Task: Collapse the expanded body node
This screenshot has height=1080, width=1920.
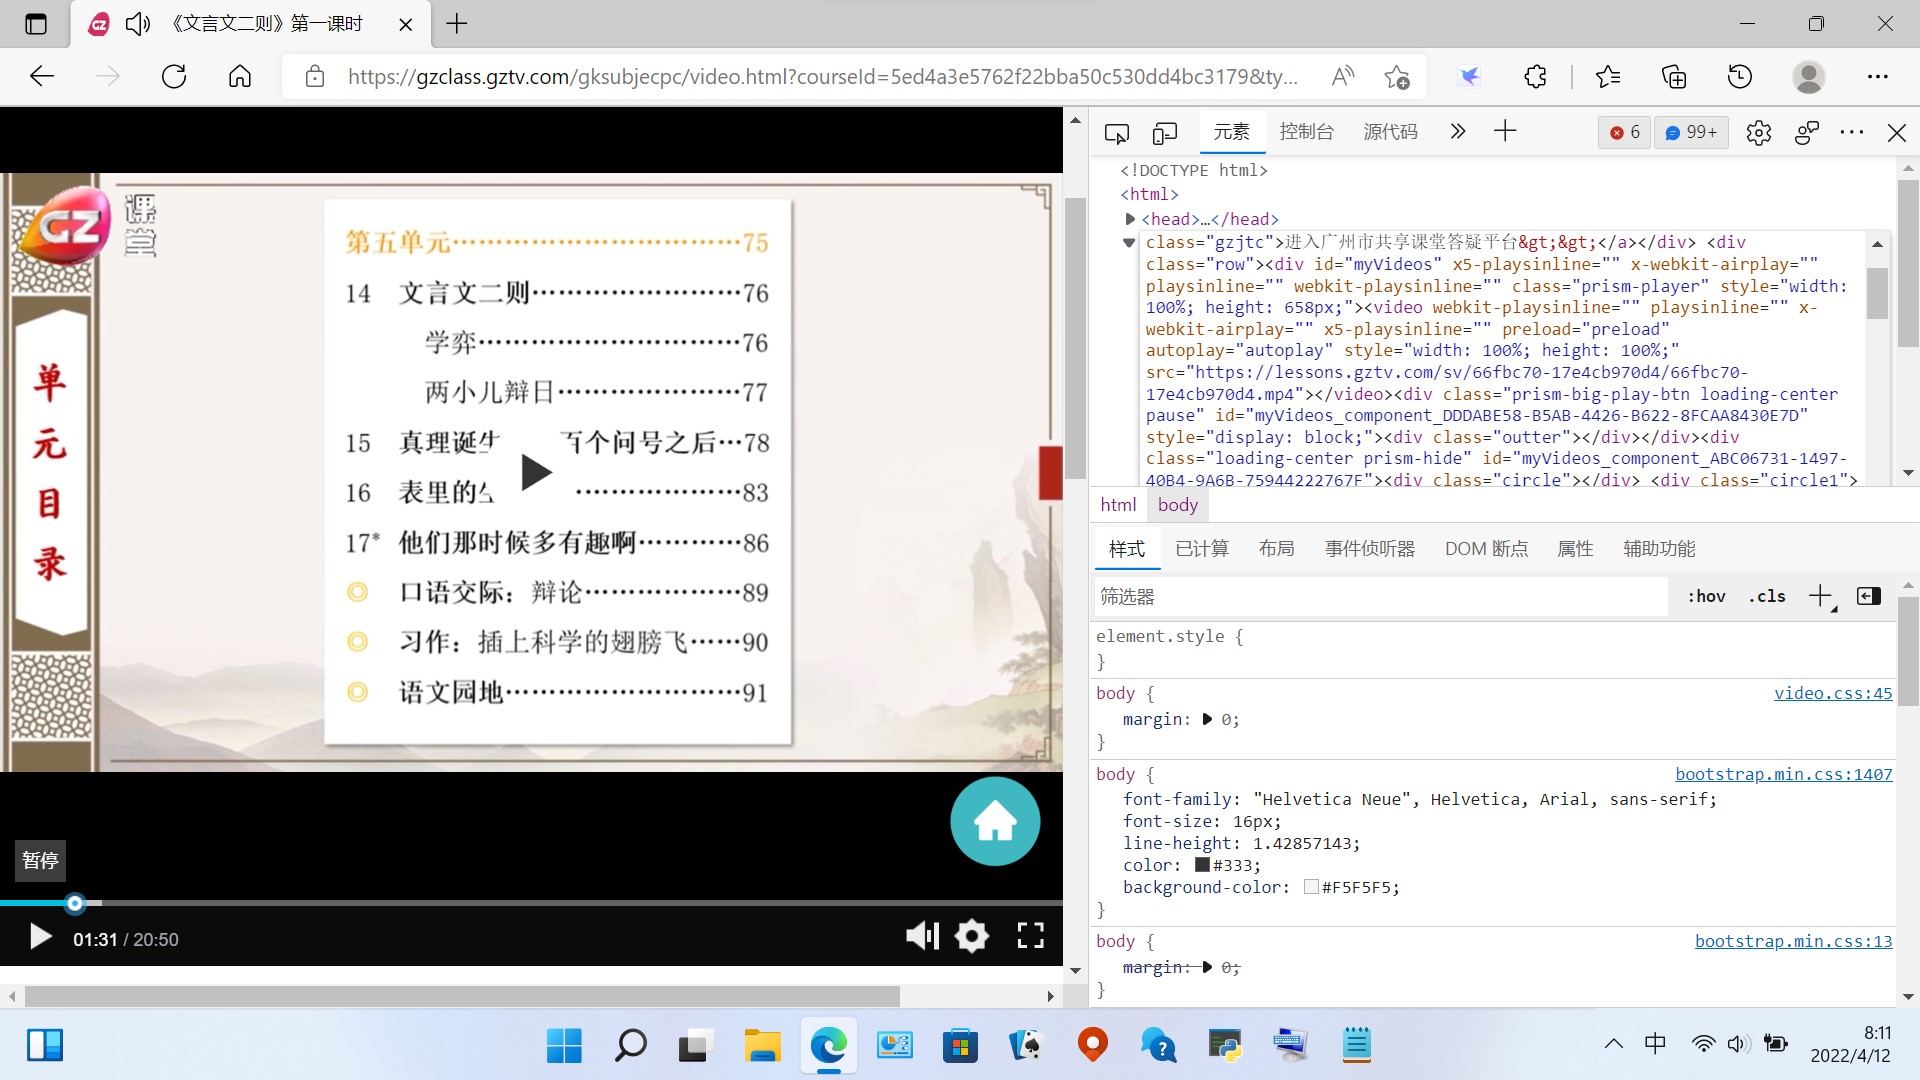Action: click(x=1129, y=242)
